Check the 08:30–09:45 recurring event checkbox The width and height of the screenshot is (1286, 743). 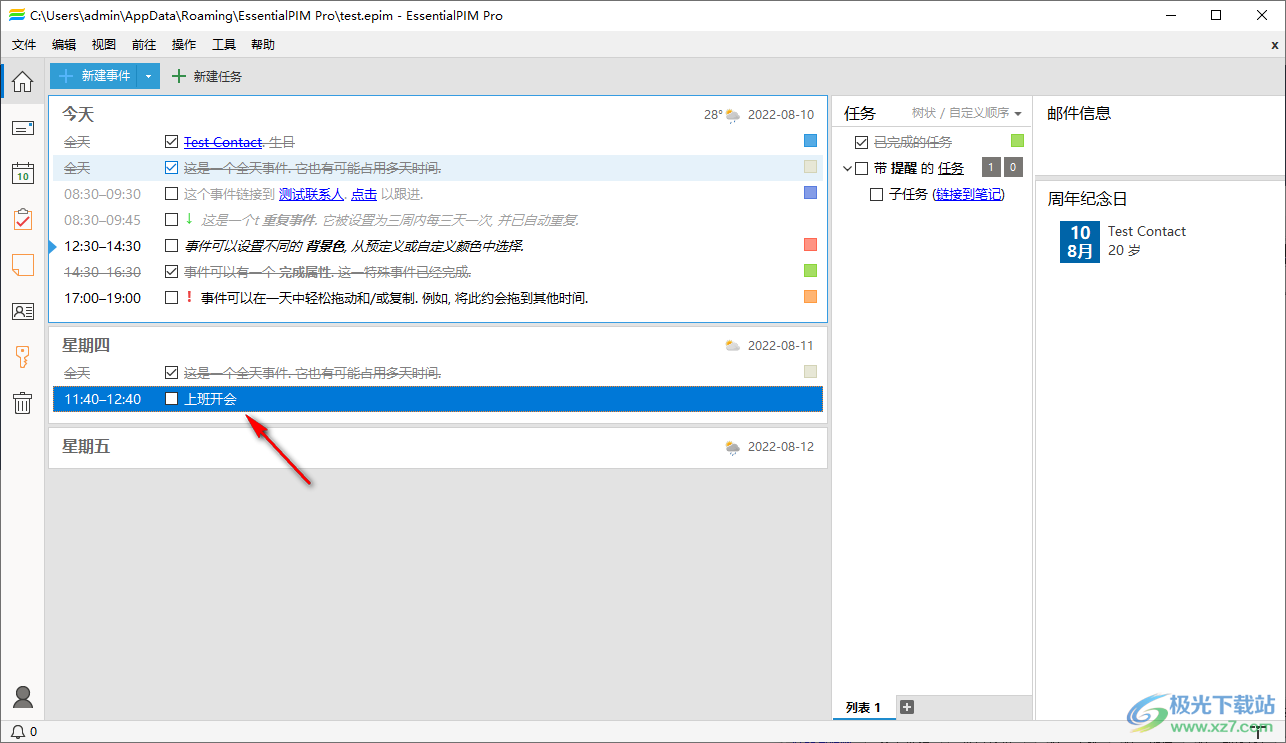172,220
